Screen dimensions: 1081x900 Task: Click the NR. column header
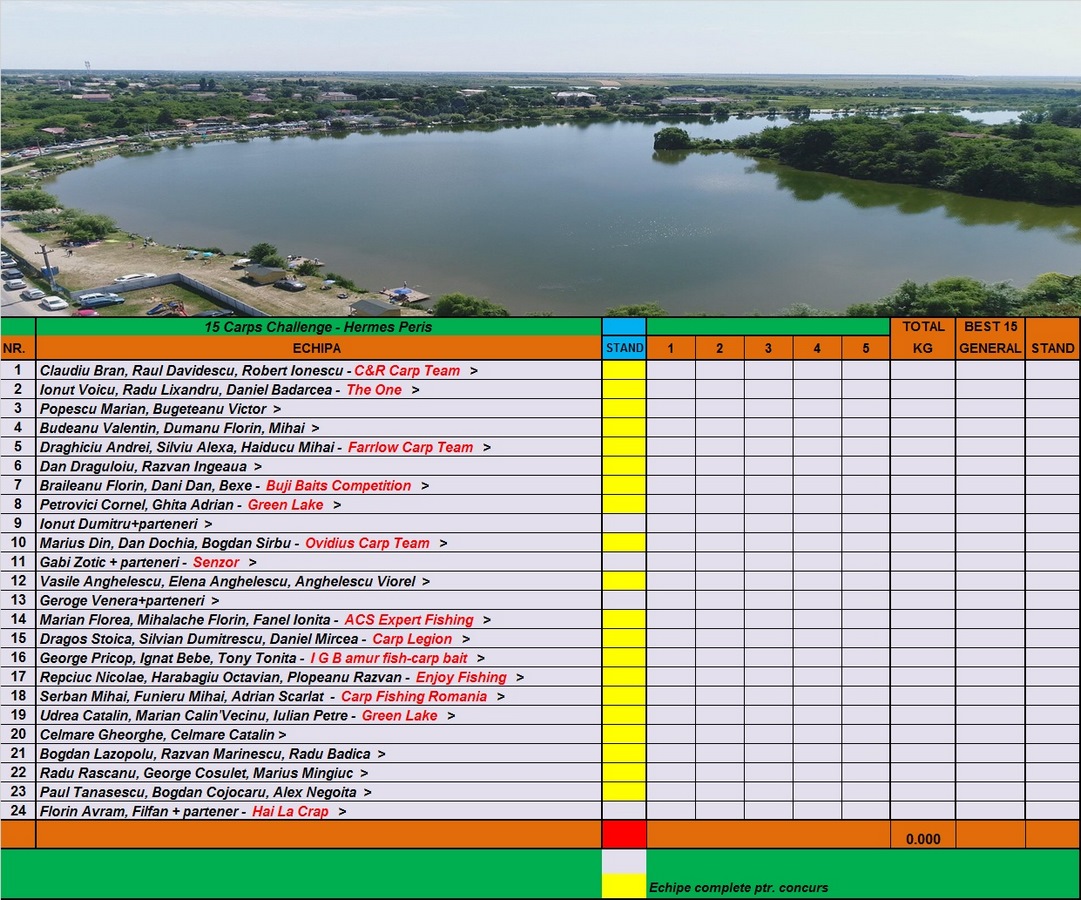tap(18, 348)
